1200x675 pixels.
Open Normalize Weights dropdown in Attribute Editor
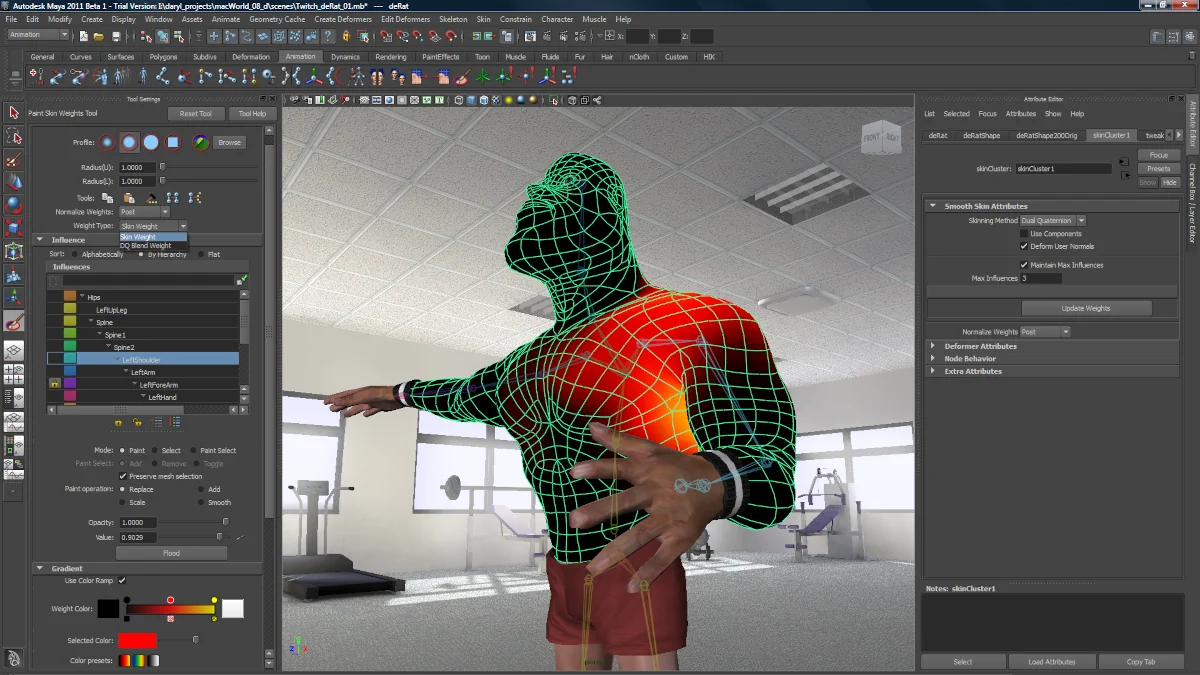point(1045,332)
